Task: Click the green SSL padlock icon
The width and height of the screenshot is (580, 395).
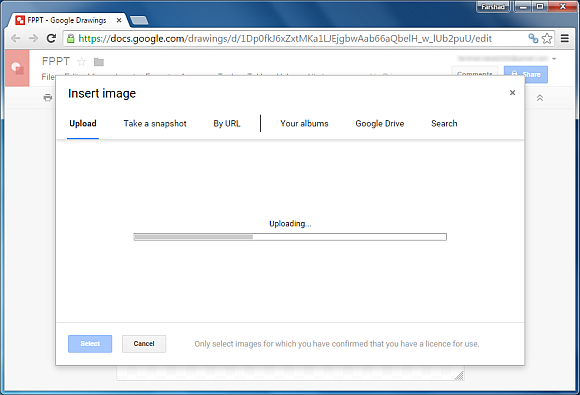Action: tap(71, 38)
